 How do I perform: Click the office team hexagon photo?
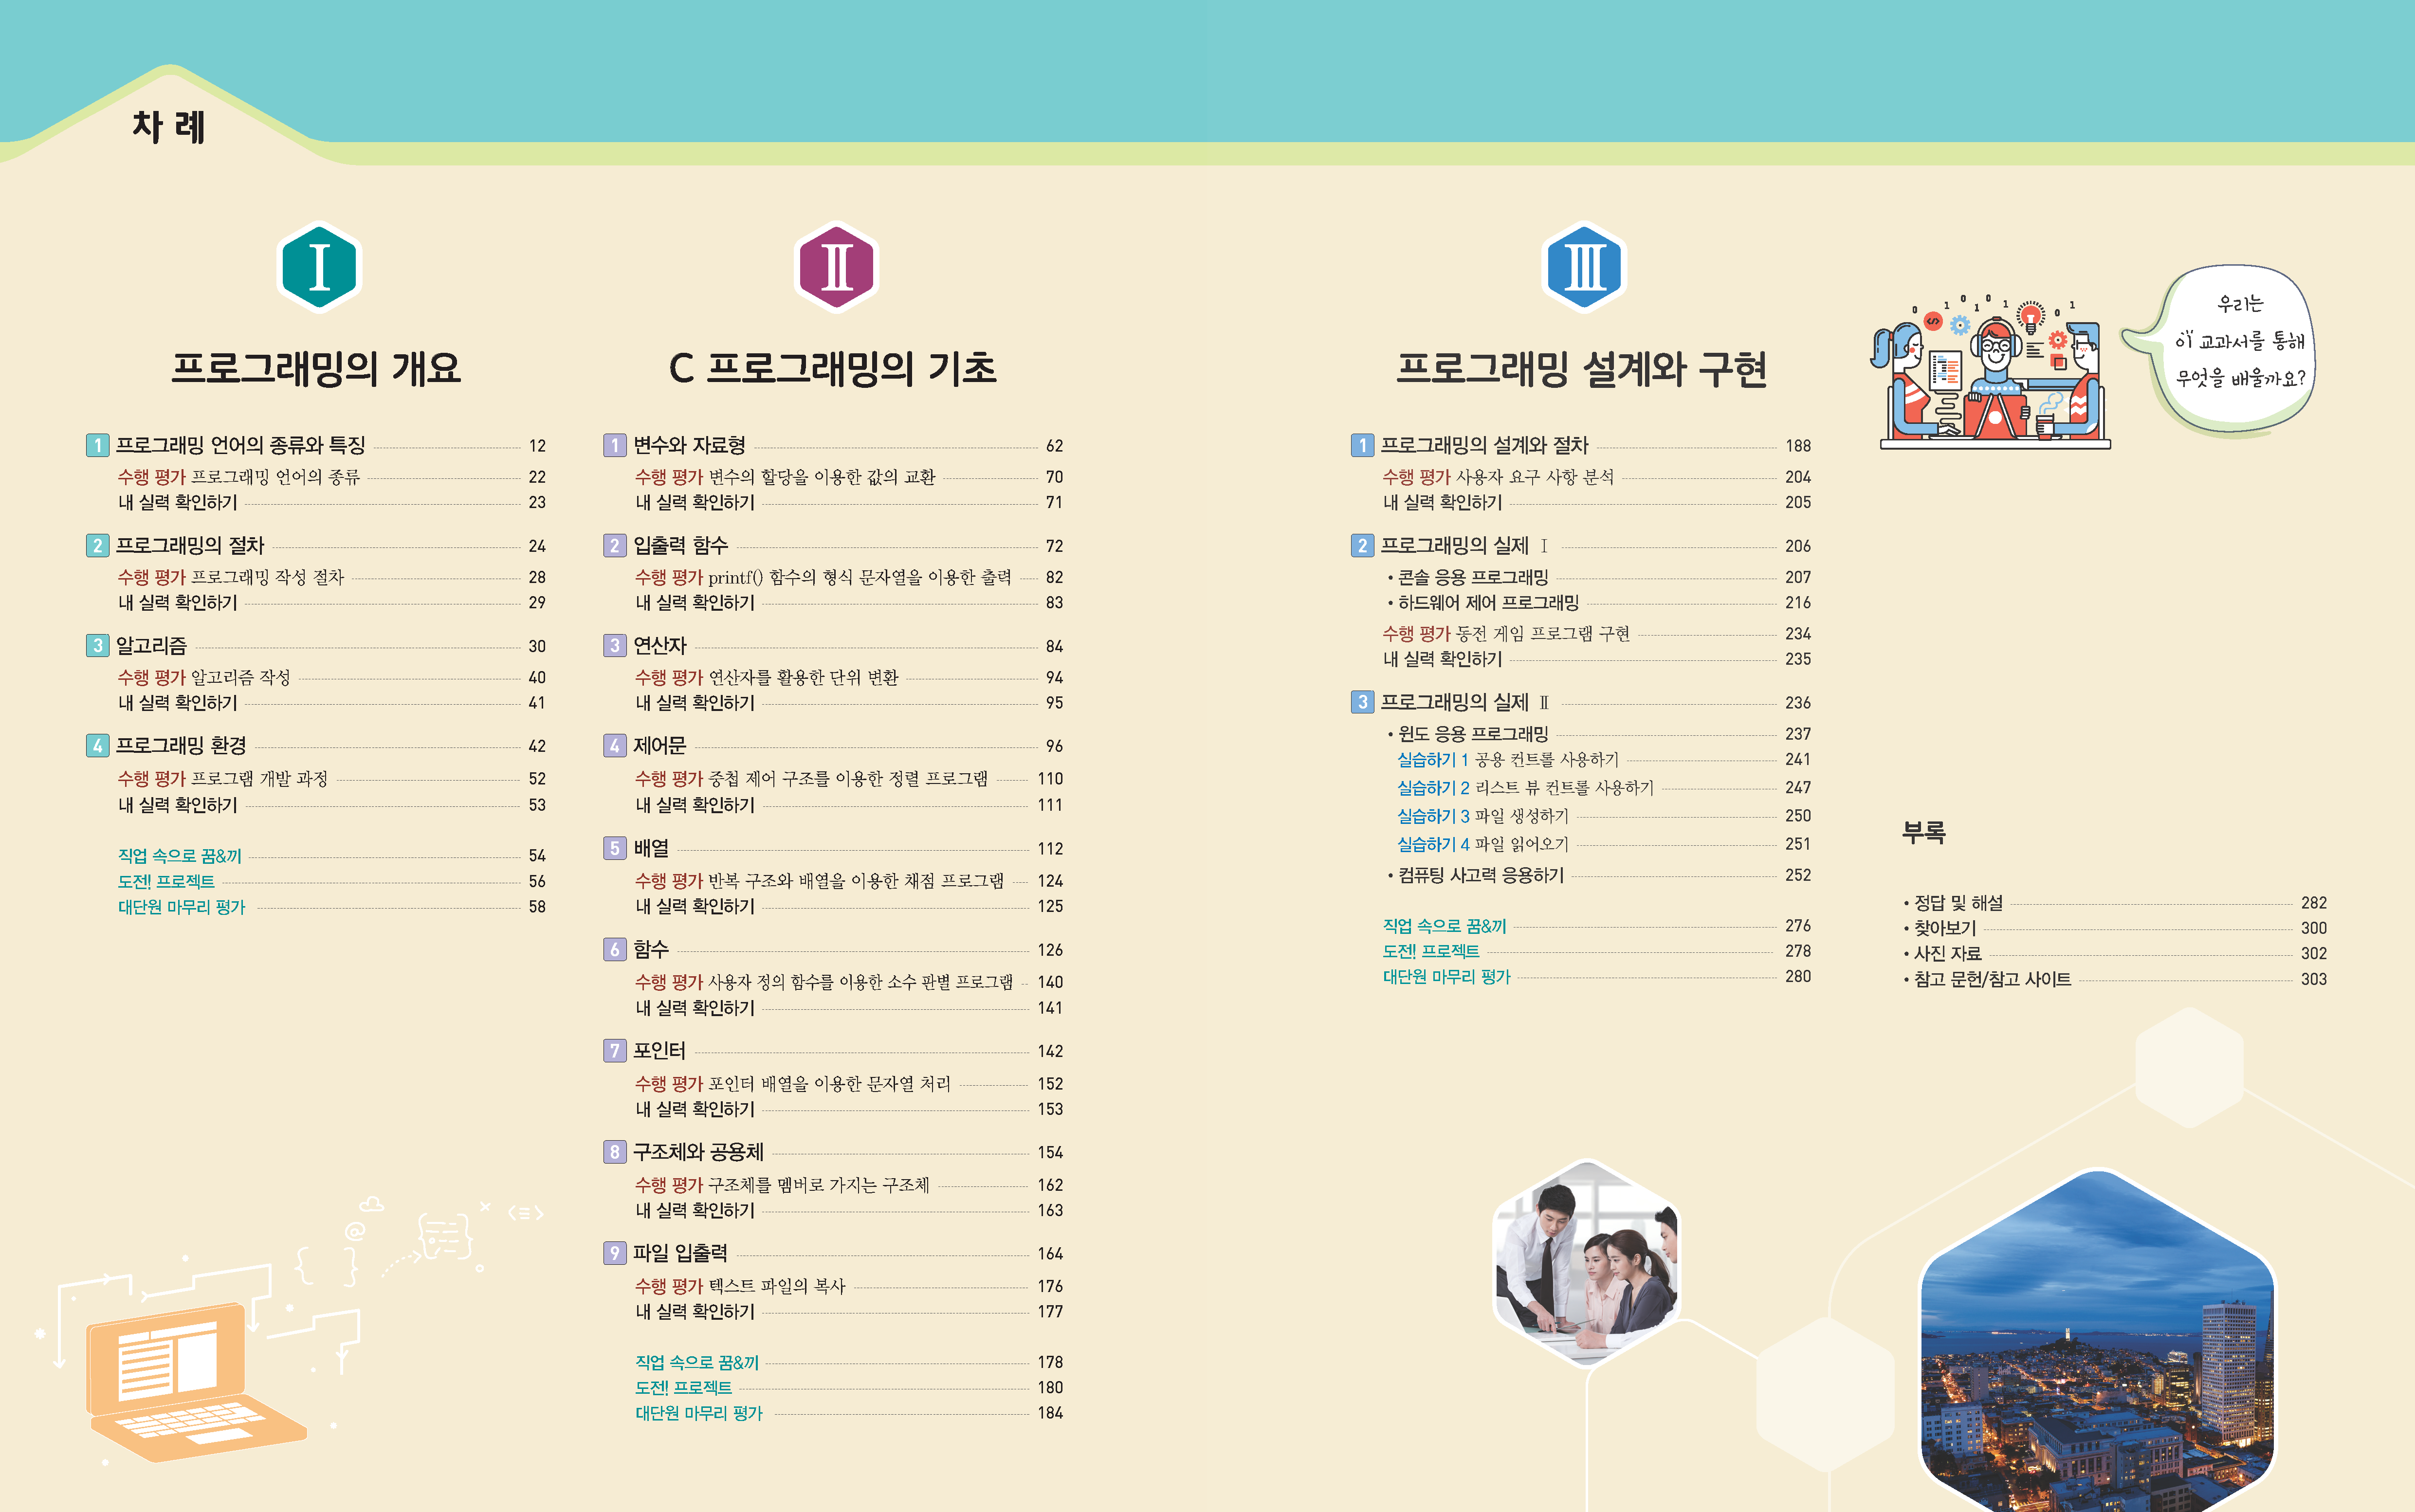[x=1586, y=1263]
